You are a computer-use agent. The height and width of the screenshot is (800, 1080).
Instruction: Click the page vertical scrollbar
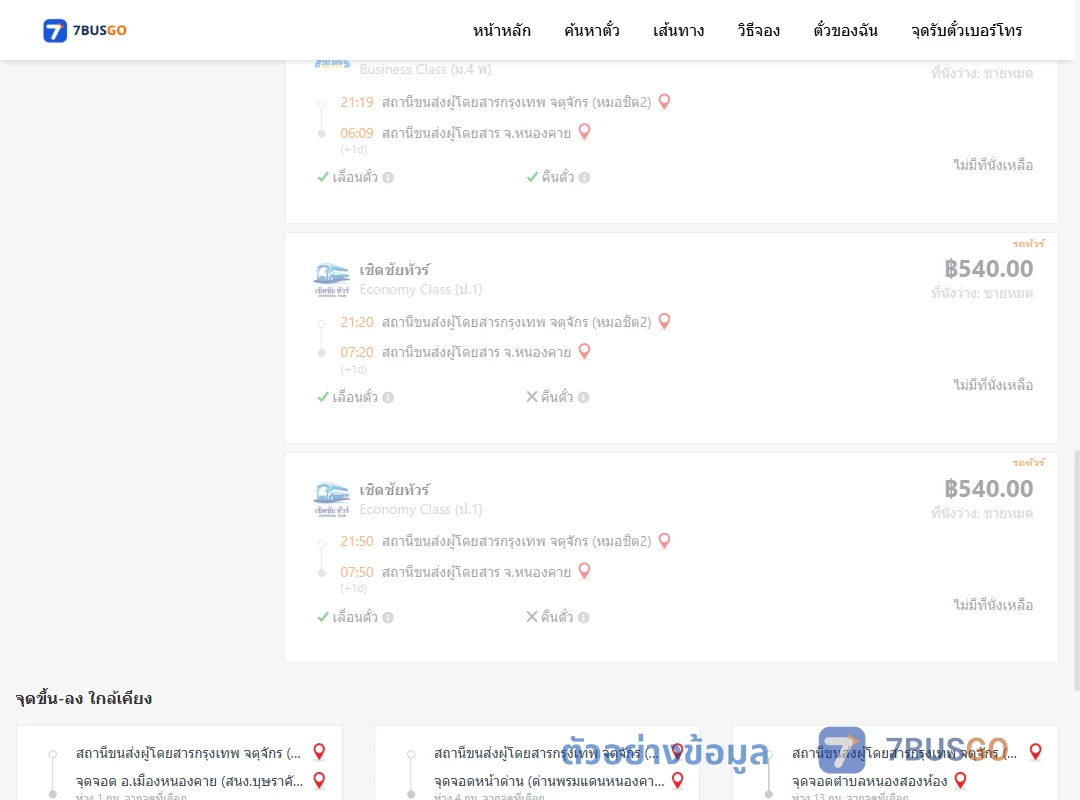point(1077,570)
